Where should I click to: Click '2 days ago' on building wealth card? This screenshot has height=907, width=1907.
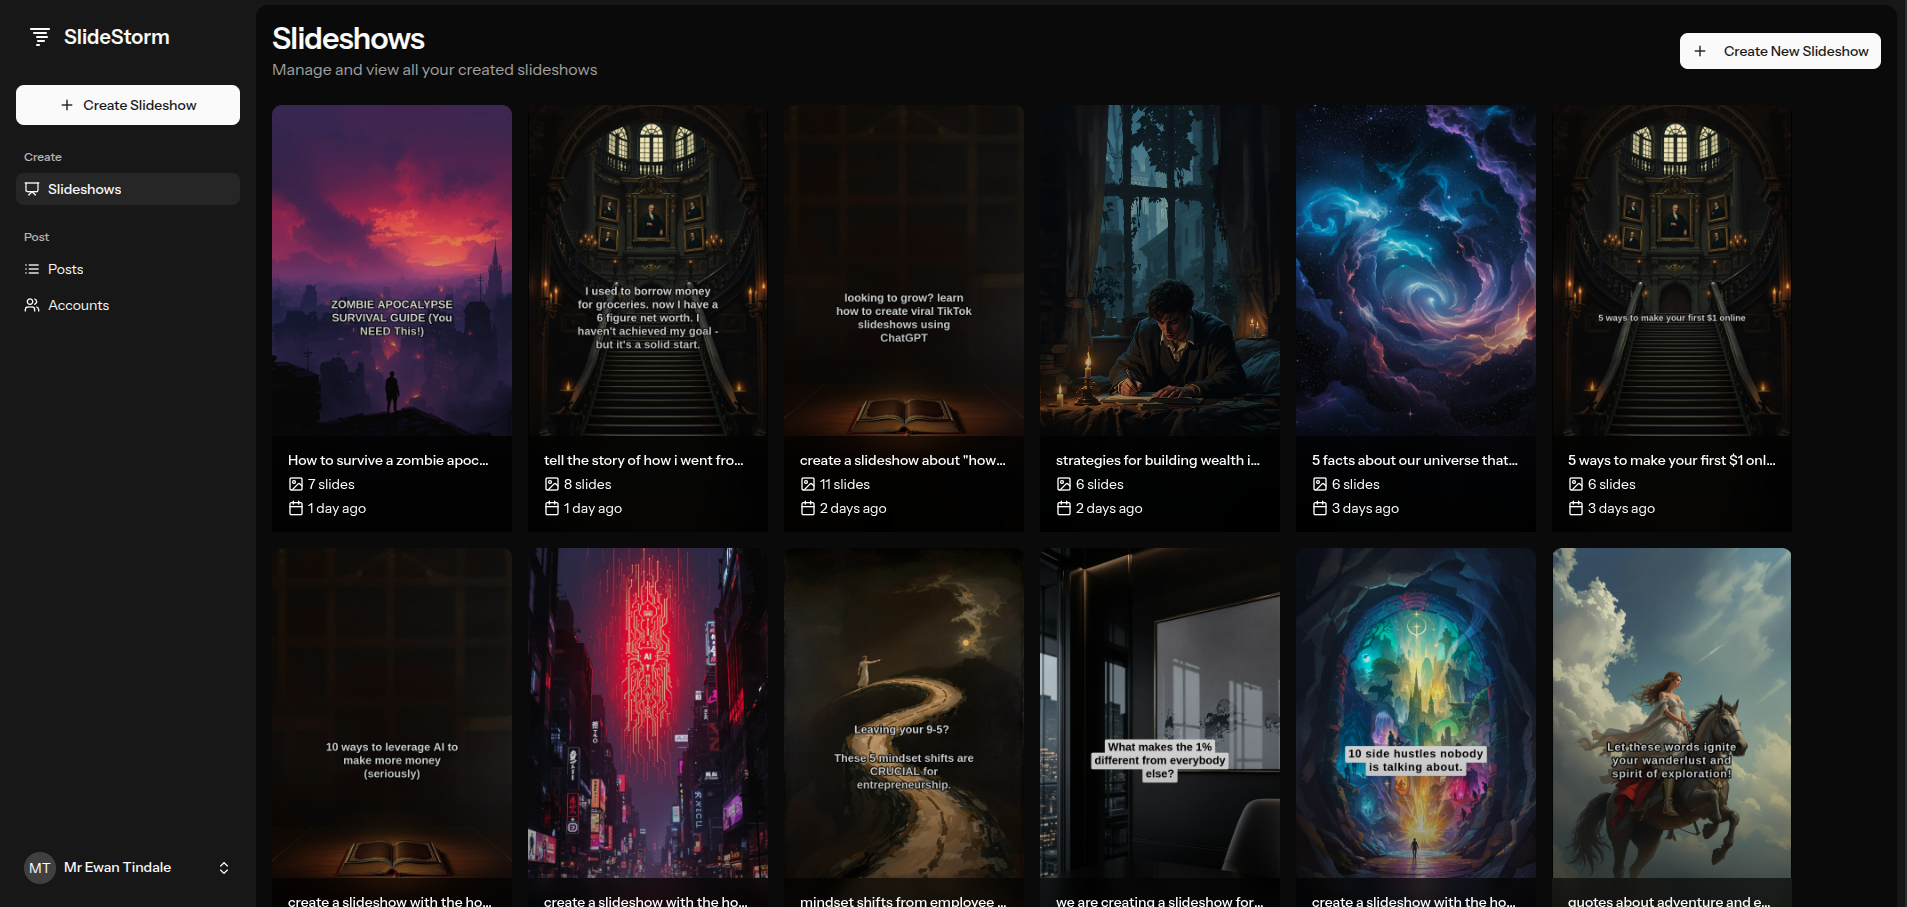1109,508
